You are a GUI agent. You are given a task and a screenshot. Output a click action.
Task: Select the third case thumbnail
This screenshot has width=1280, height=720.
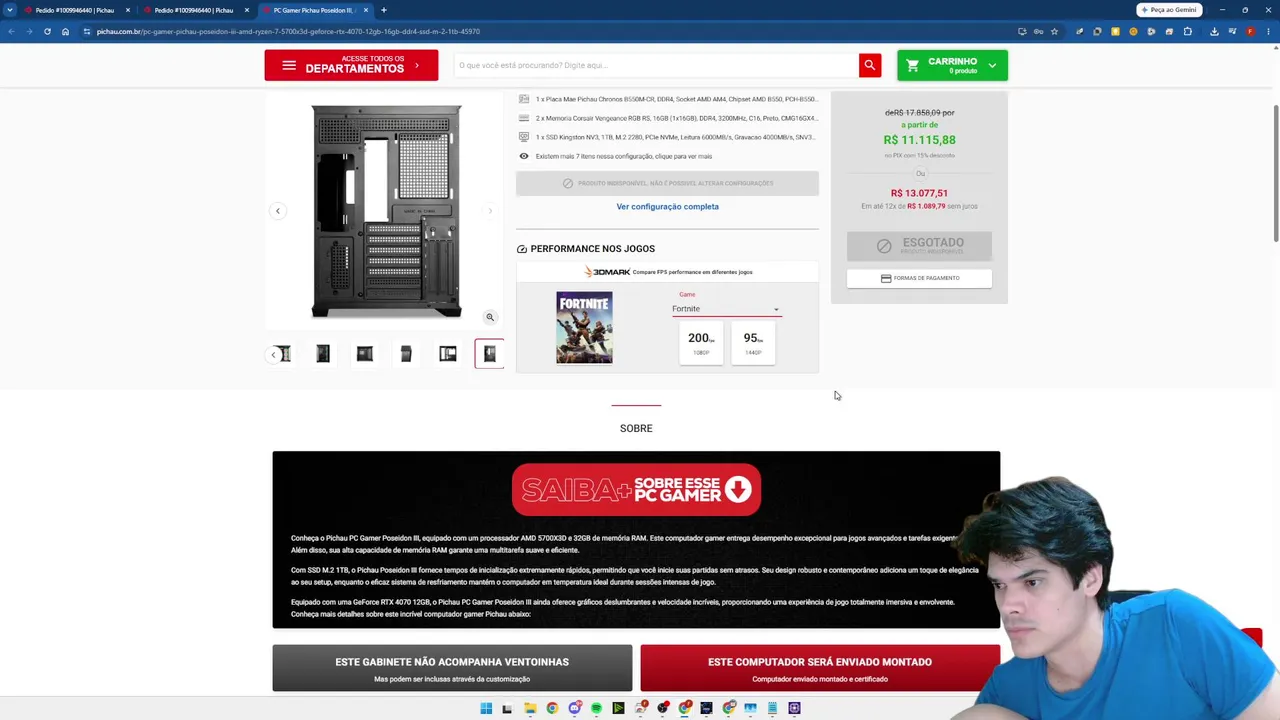pyautogui.click(x=365, y=354)
